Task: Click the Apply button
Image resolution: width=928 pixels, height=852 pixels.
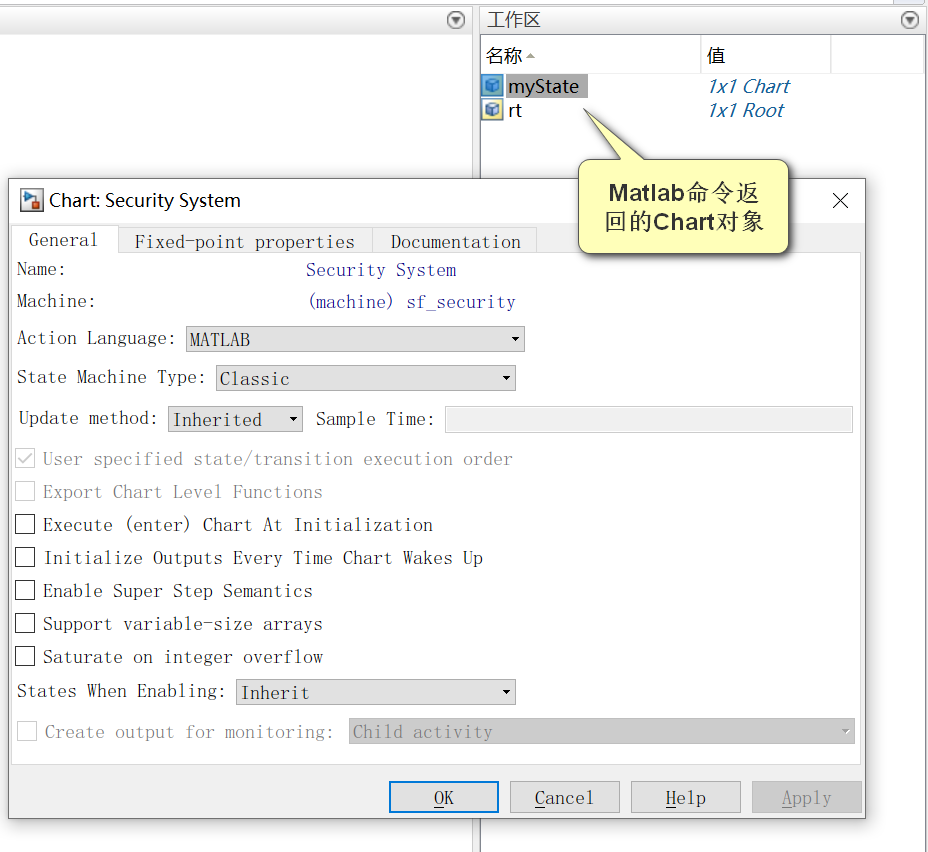Action: tap(807, 798)
